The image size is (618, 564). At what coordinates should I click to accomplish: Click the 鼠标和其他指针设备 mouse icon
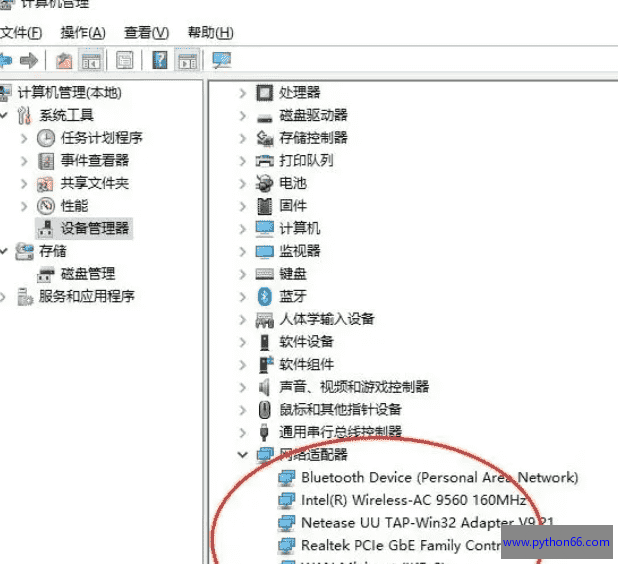click(x=264, y=410)
